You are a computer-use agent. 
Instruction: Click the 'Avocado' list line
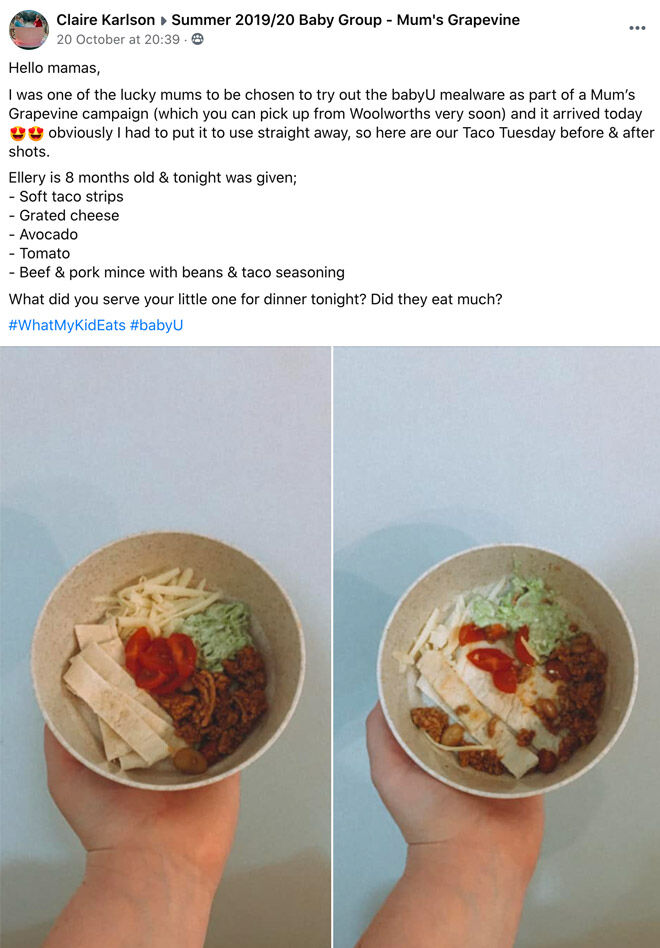43,234
